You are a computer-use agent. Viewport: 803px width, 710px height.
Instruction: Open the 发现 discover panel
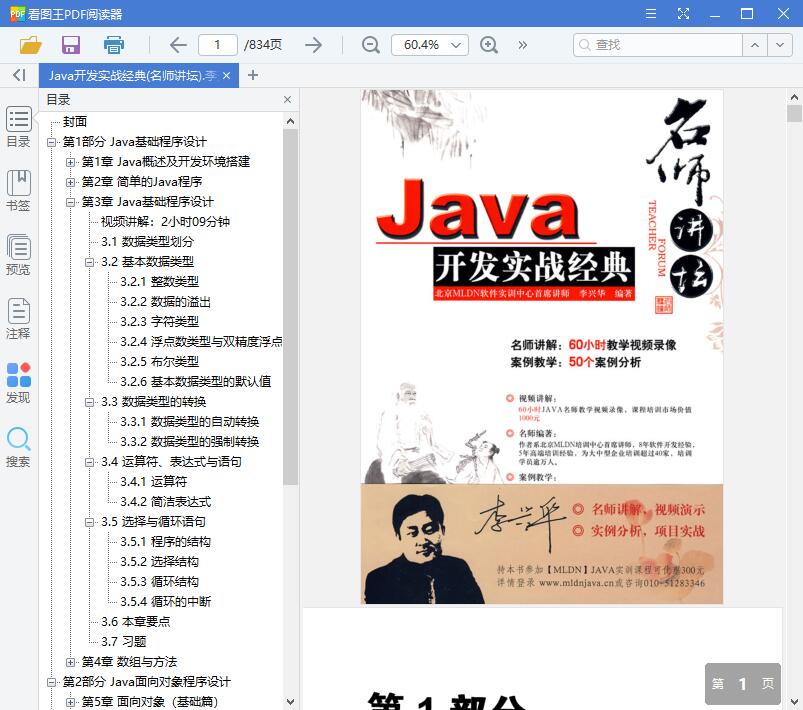coord(18,383)
